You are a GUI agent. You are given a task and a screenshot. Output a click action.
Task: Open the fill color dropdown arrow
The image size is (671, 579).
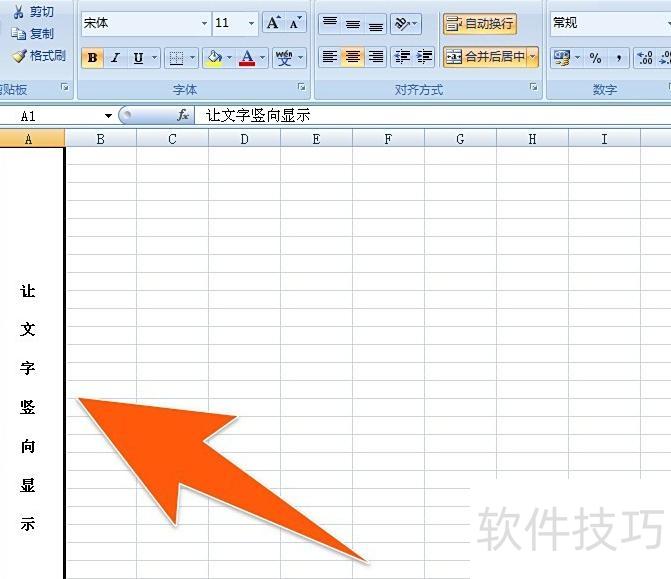(x=230, y=58)
